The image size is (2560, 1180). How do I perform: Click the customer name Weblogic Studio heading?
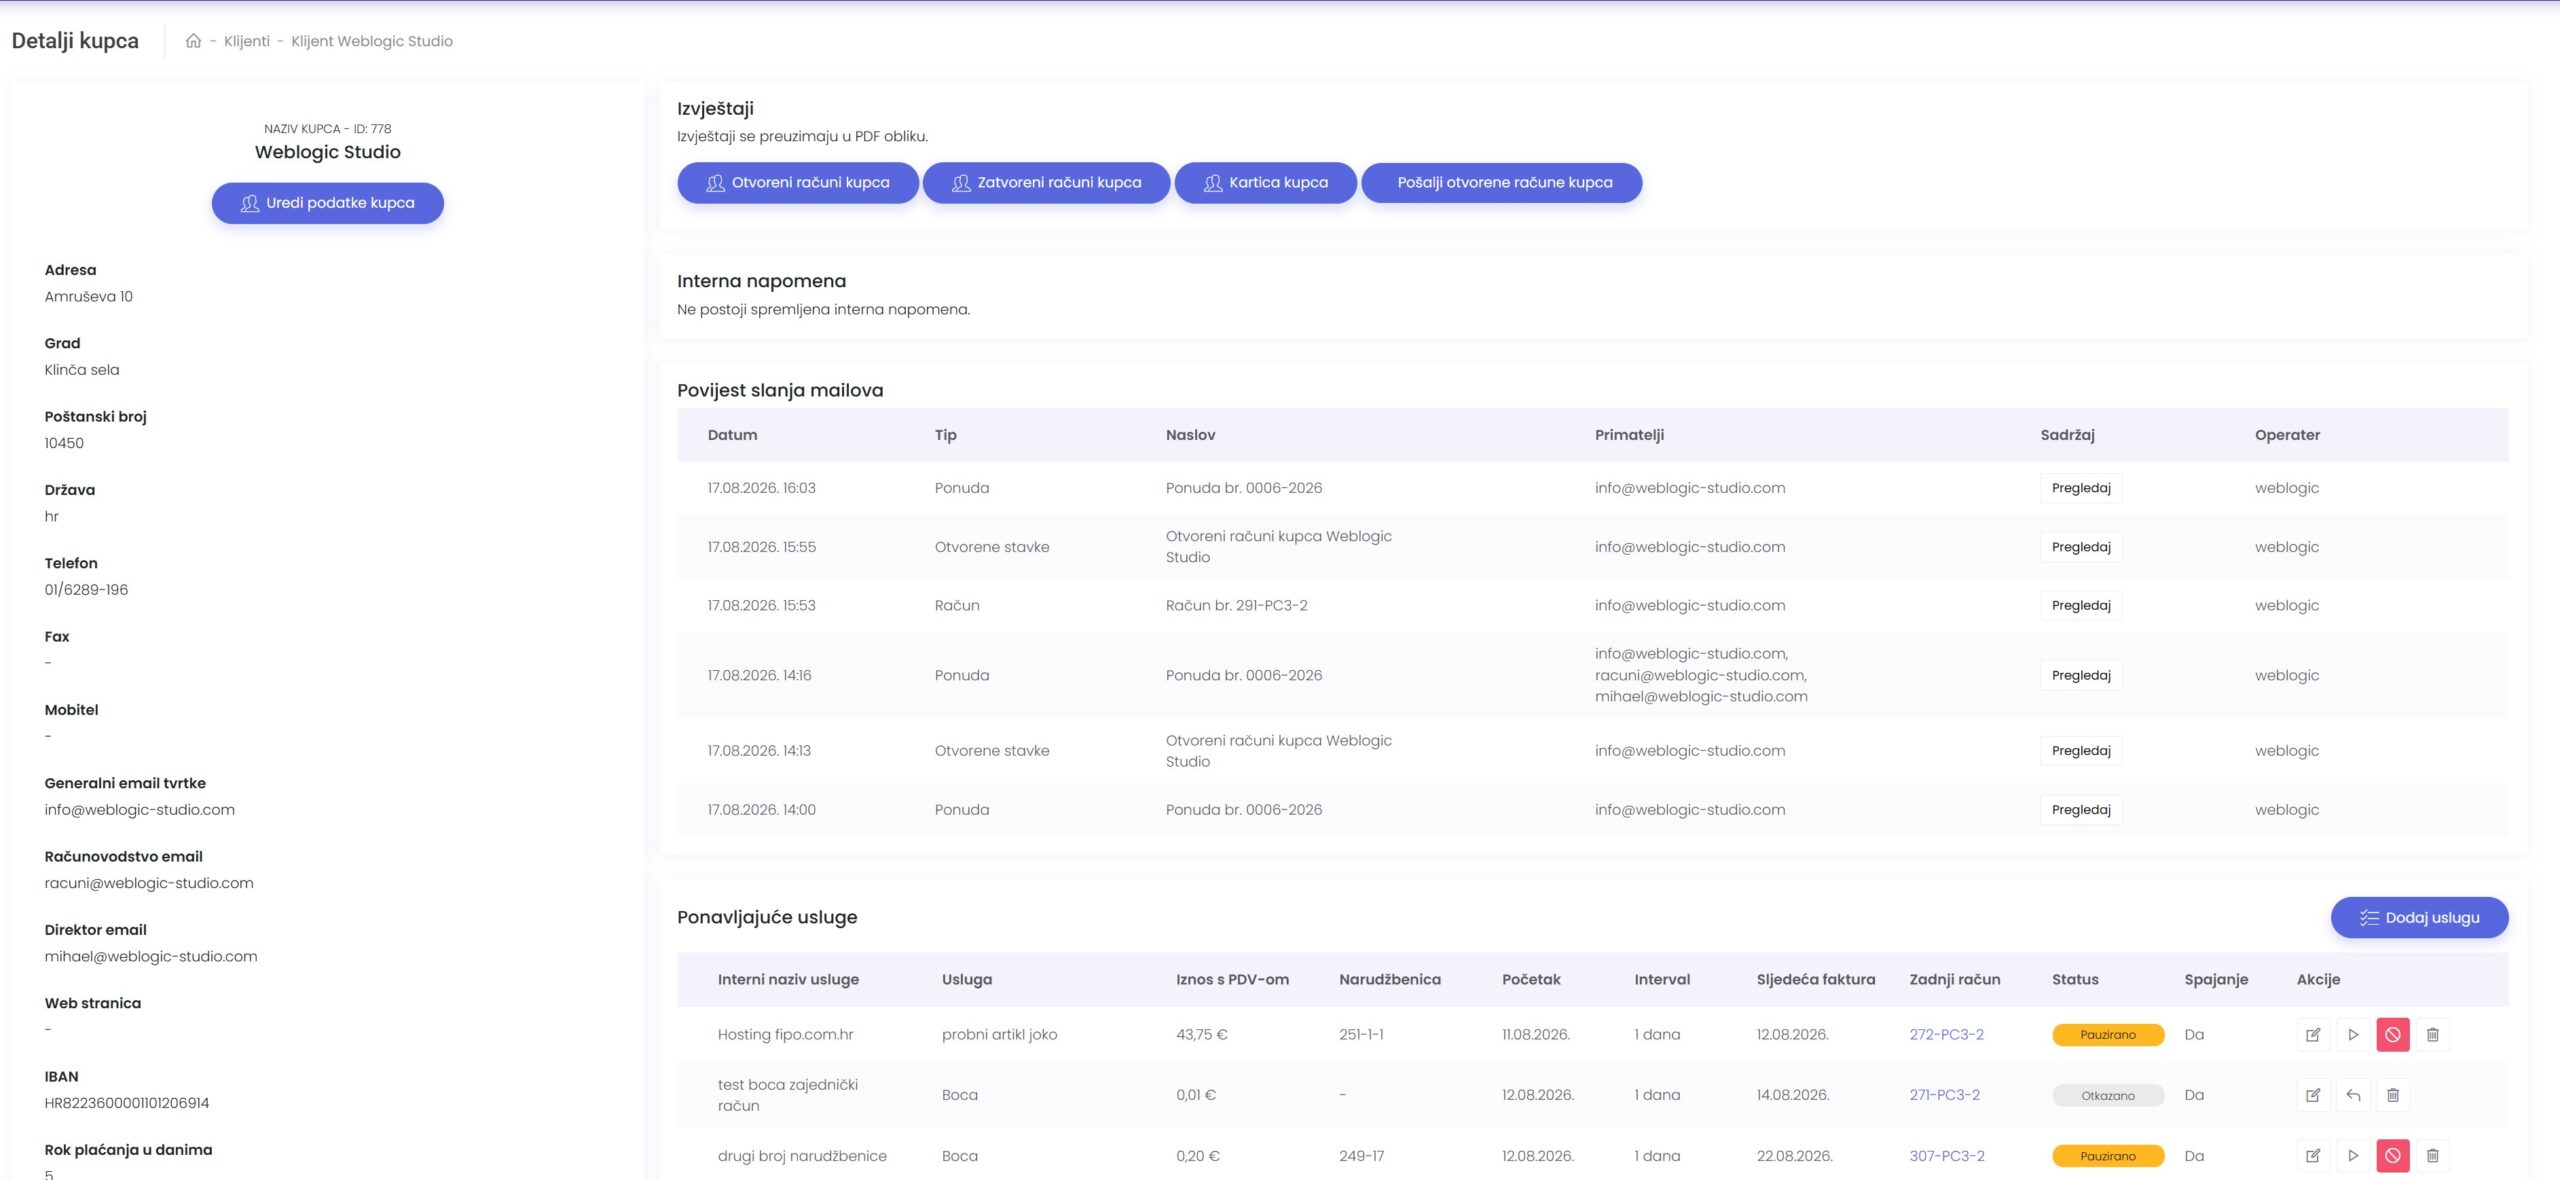(x=328, y=152)
